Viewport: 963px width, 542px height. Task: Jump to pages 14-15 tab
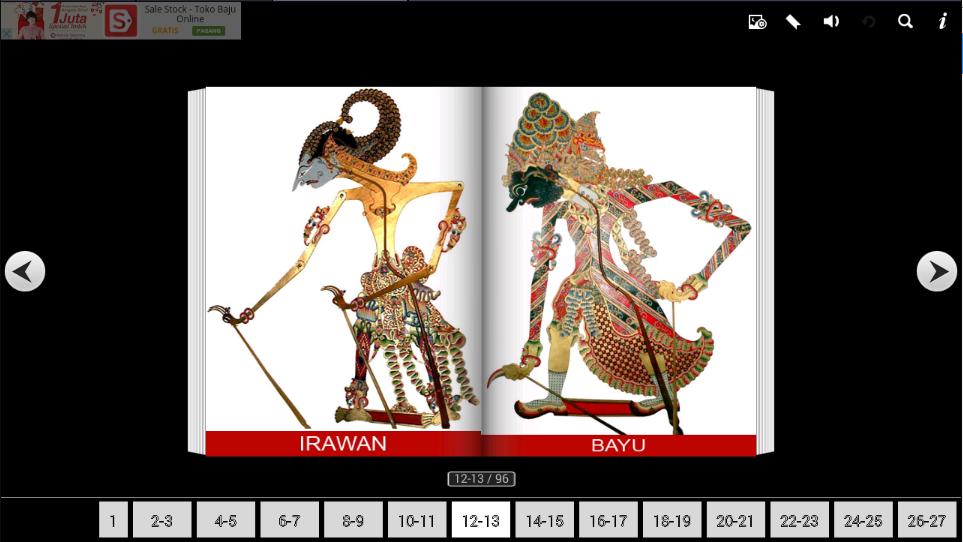545,521
